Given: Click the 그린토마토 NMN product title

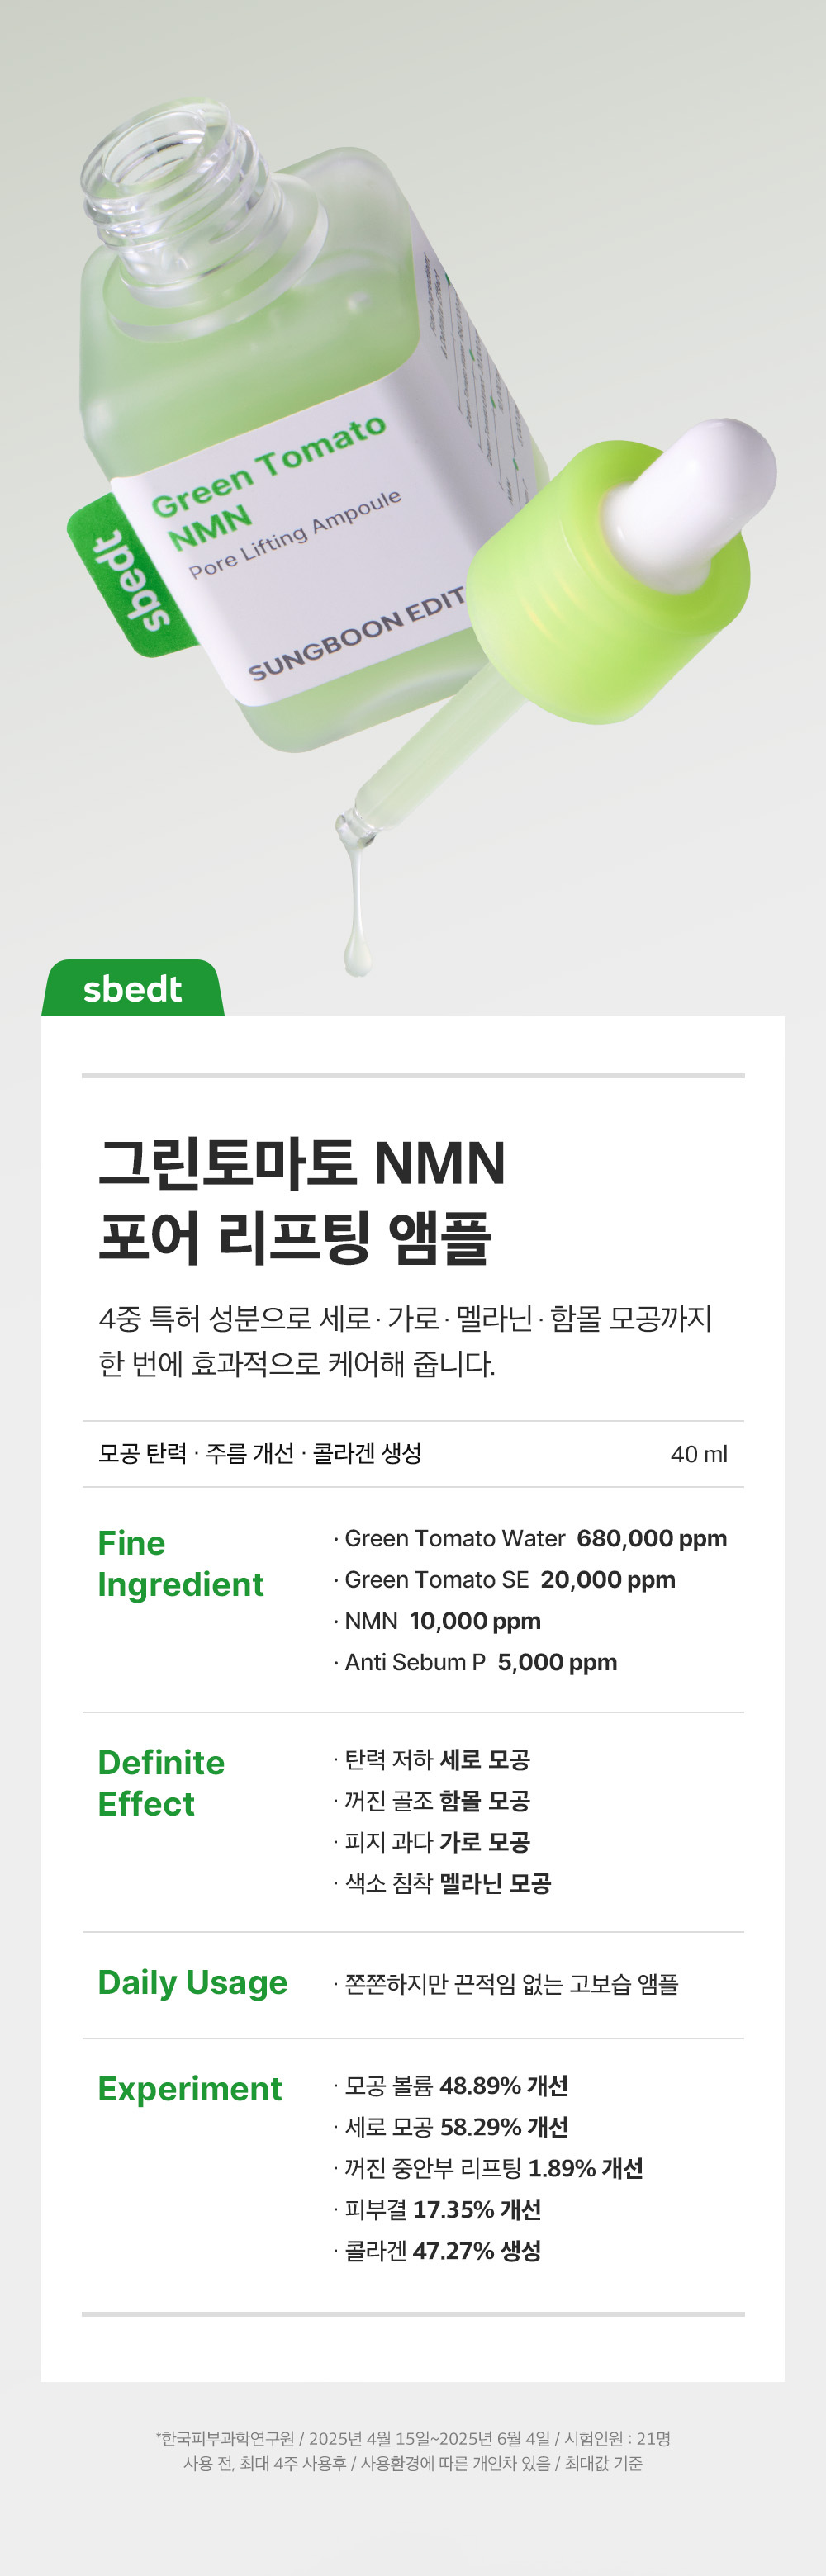Looking at the screenshot, I should [302, 1164].
